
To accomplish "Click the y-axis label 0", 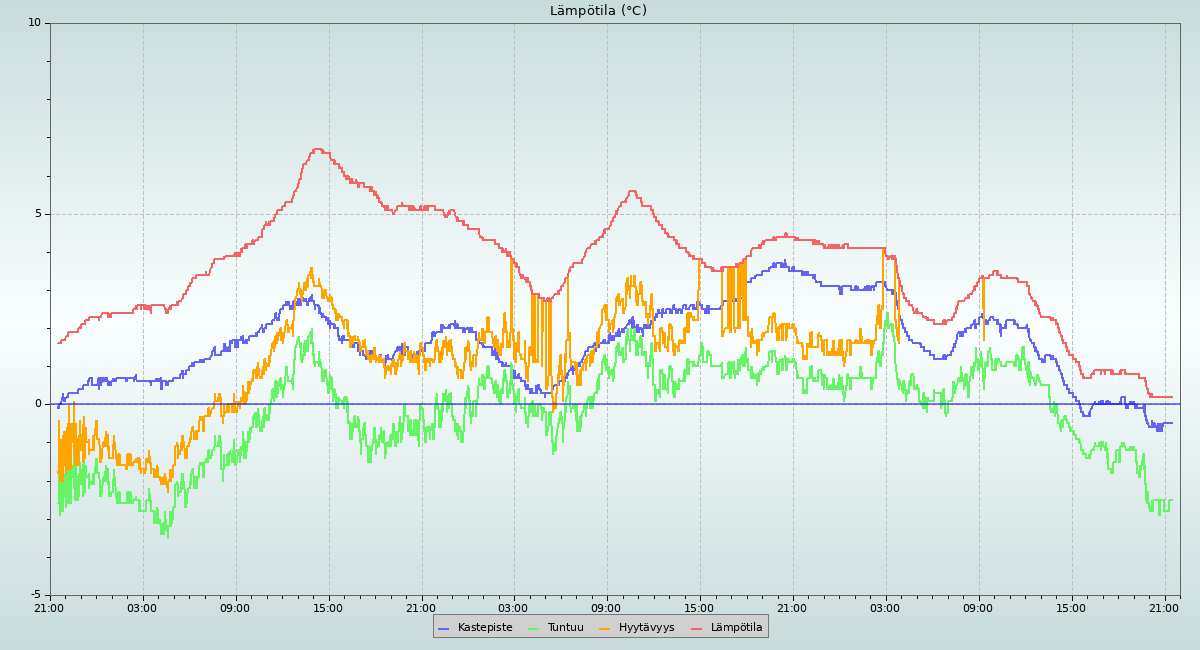I will click(38, 404).
